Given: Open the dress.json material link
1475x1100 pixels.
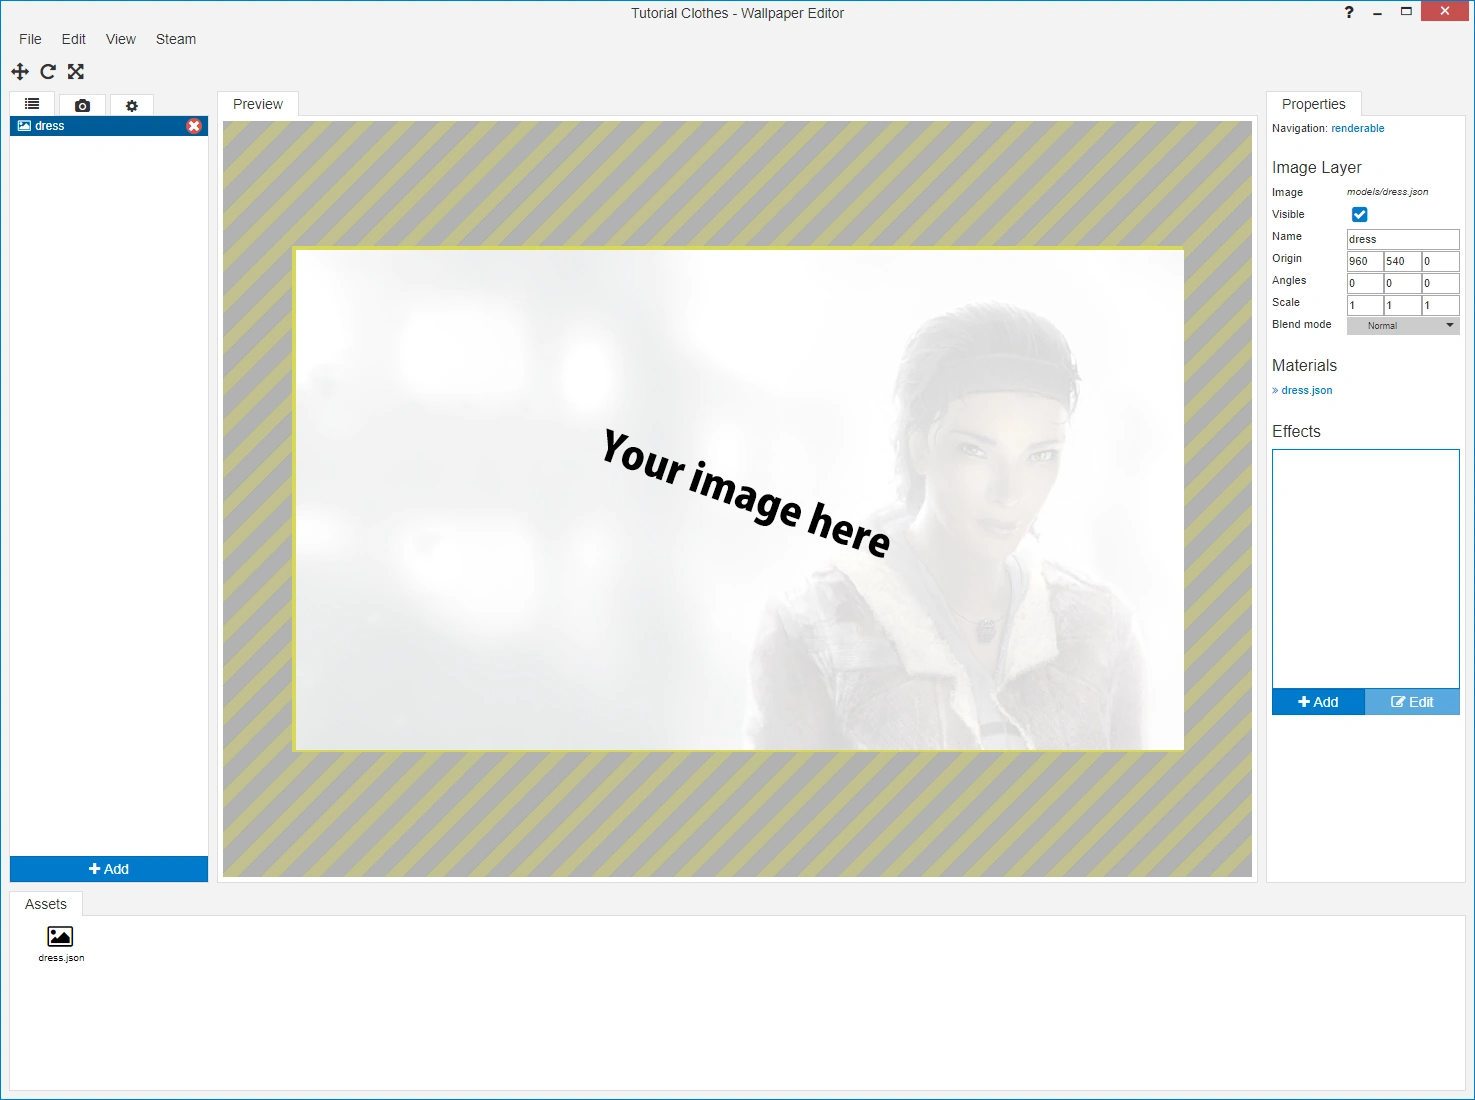Looking at the screenshot, I should pos(1307,390).
